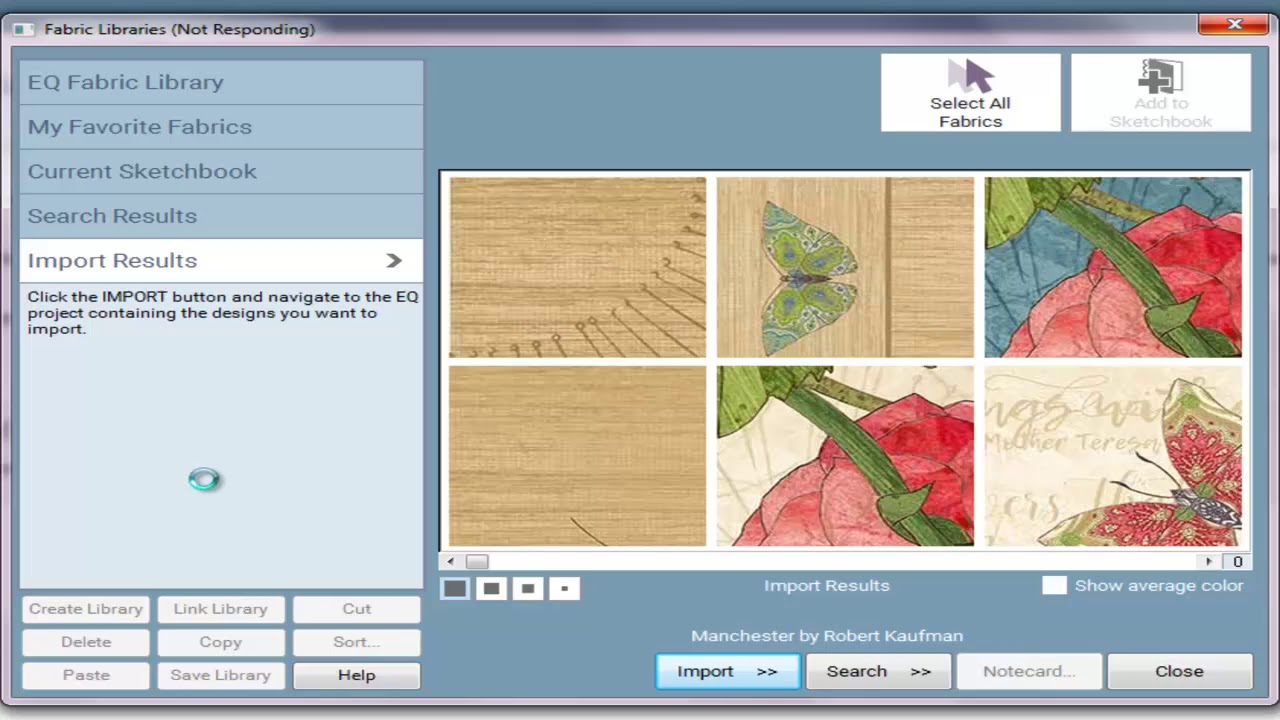Click the Create Library button
Screen dimensions: 1280x720
86,609
